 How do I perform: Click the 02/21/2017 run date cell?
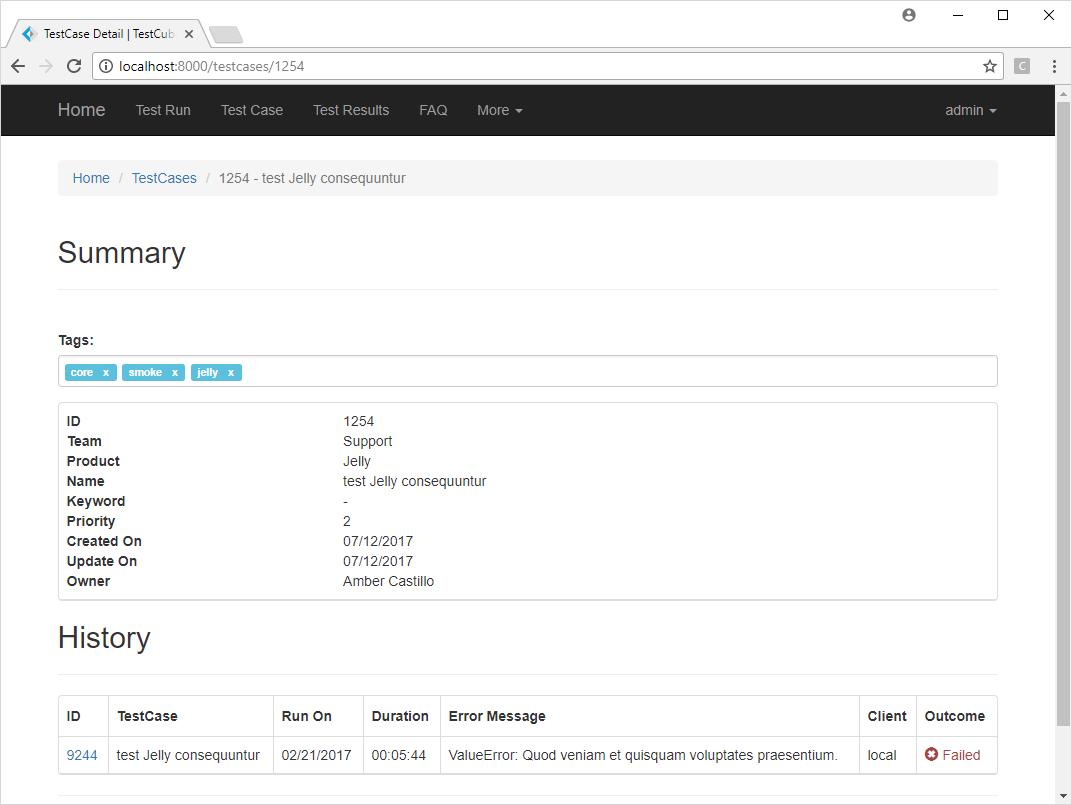(319, 755)
